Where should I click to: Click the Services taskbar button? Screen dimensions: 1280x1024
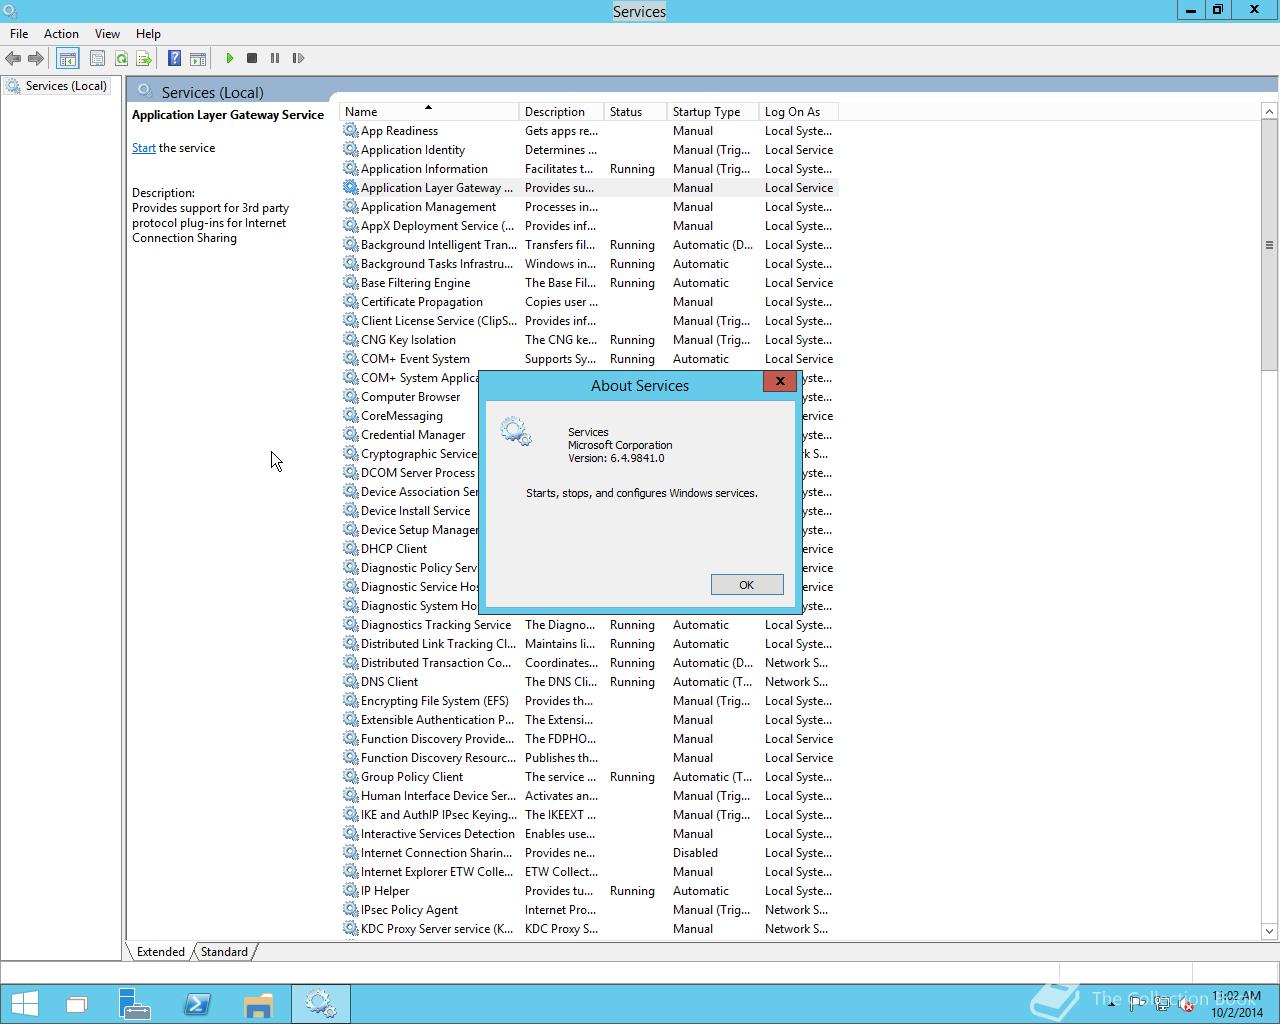tap(321, 1004)
